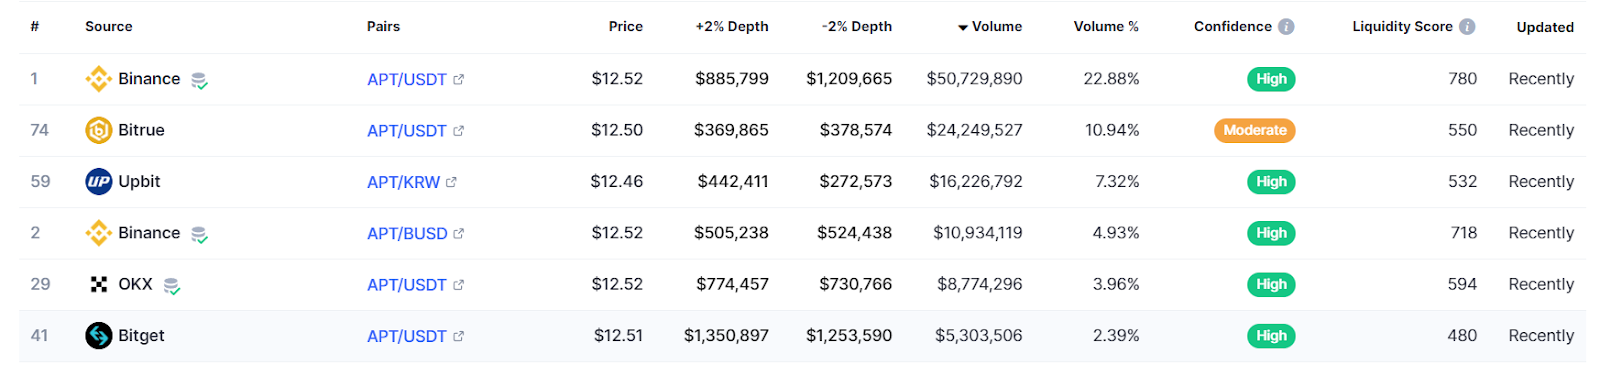
Task: Sort table by +2% Depth header
Action: point(732,27)
